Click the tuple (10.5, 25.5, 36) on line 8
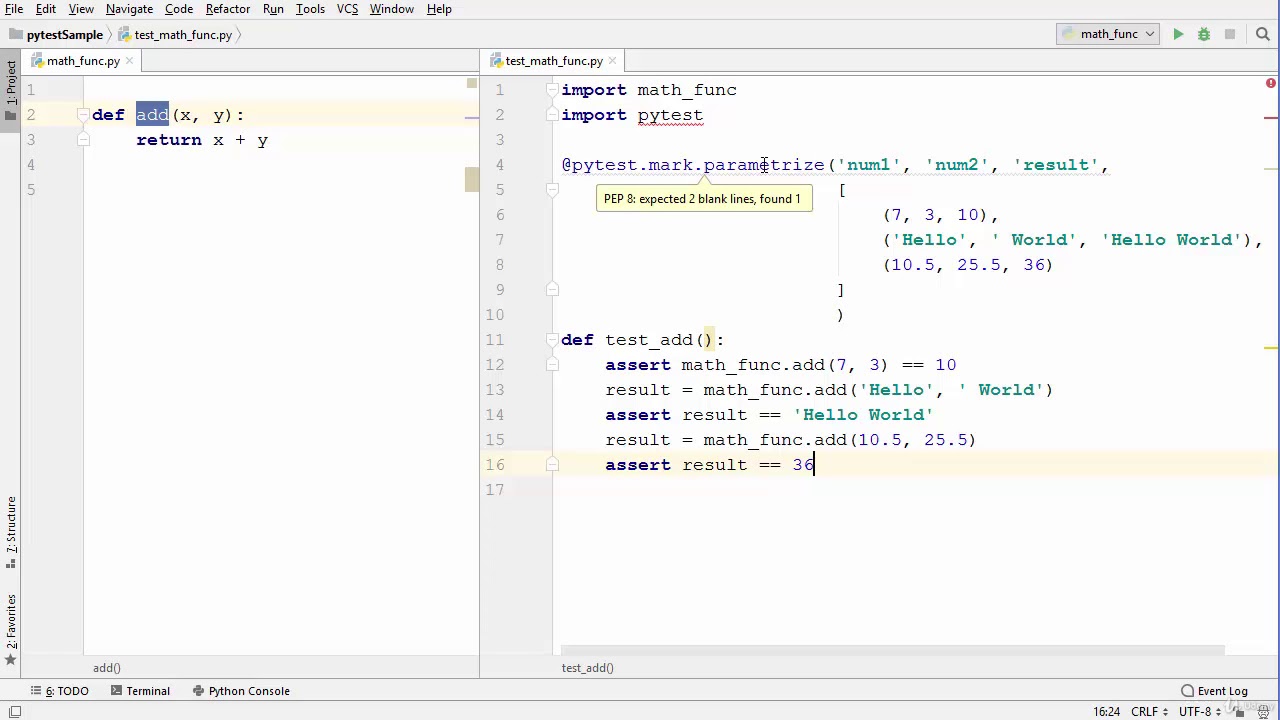The image size is (1280, 720). click(x=968, y=265)
